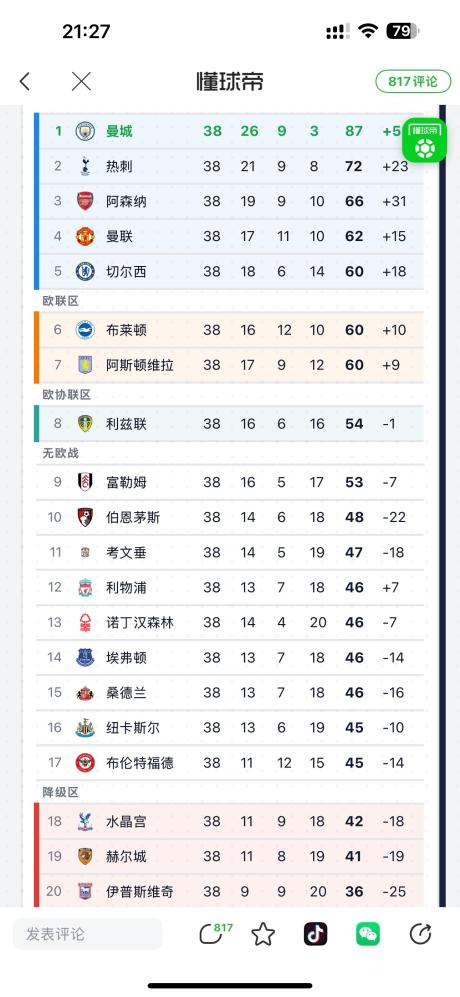Share via the TikTok icon
This screenshot has height=997, width=460.
pyautogui.click(x=316, y=933)
